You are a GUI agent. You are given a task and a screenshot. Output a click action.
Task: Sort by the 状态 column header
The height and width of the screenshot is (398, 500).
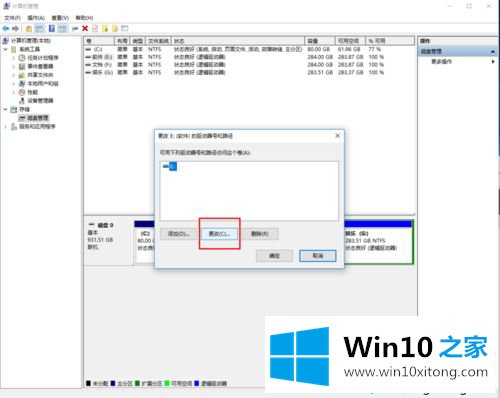[x=238, y=41]
